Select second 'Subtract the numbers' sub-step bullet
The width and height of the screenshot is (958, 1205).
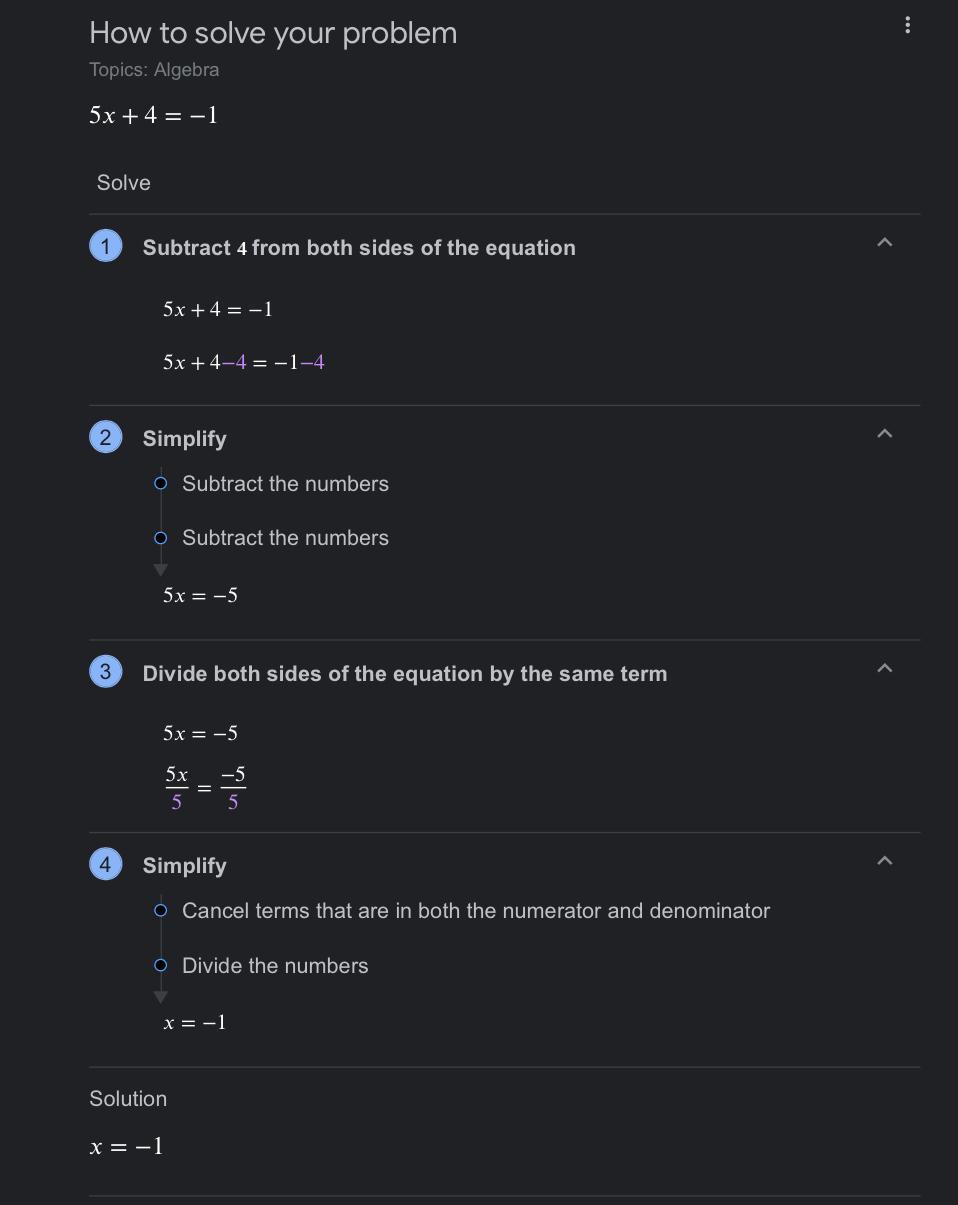coord(160,538)
